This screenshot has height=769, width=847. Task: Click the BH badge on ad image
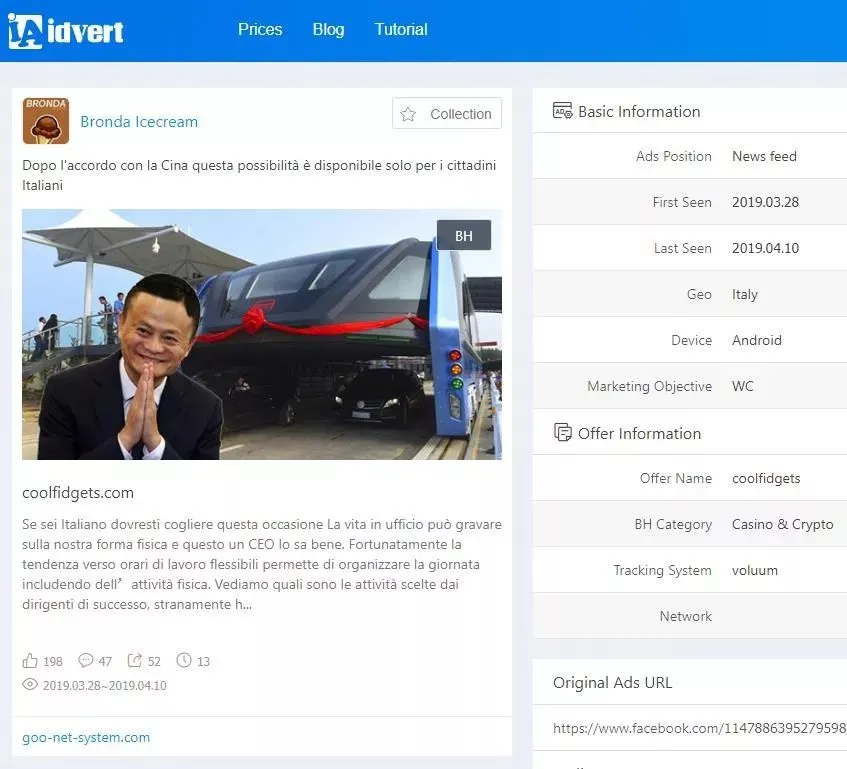(464, 235)
